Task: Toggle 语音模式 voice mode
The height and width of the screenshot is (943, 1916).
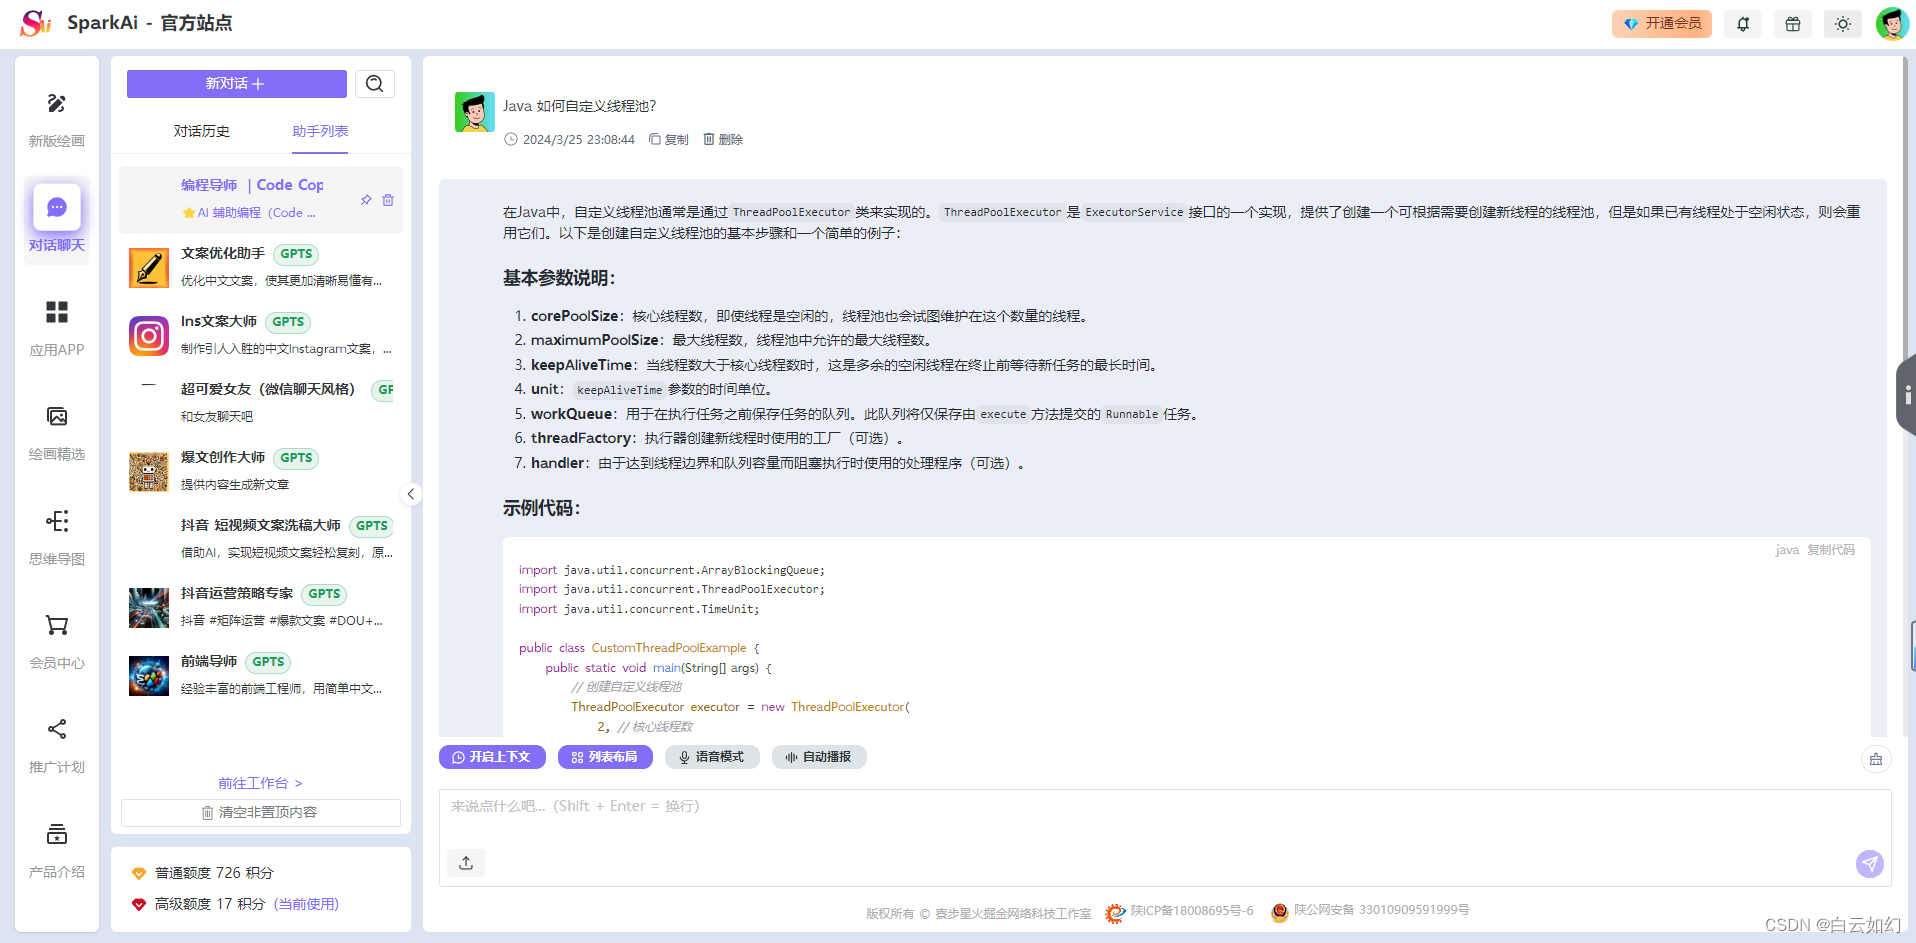Action: tap(711, 757)
